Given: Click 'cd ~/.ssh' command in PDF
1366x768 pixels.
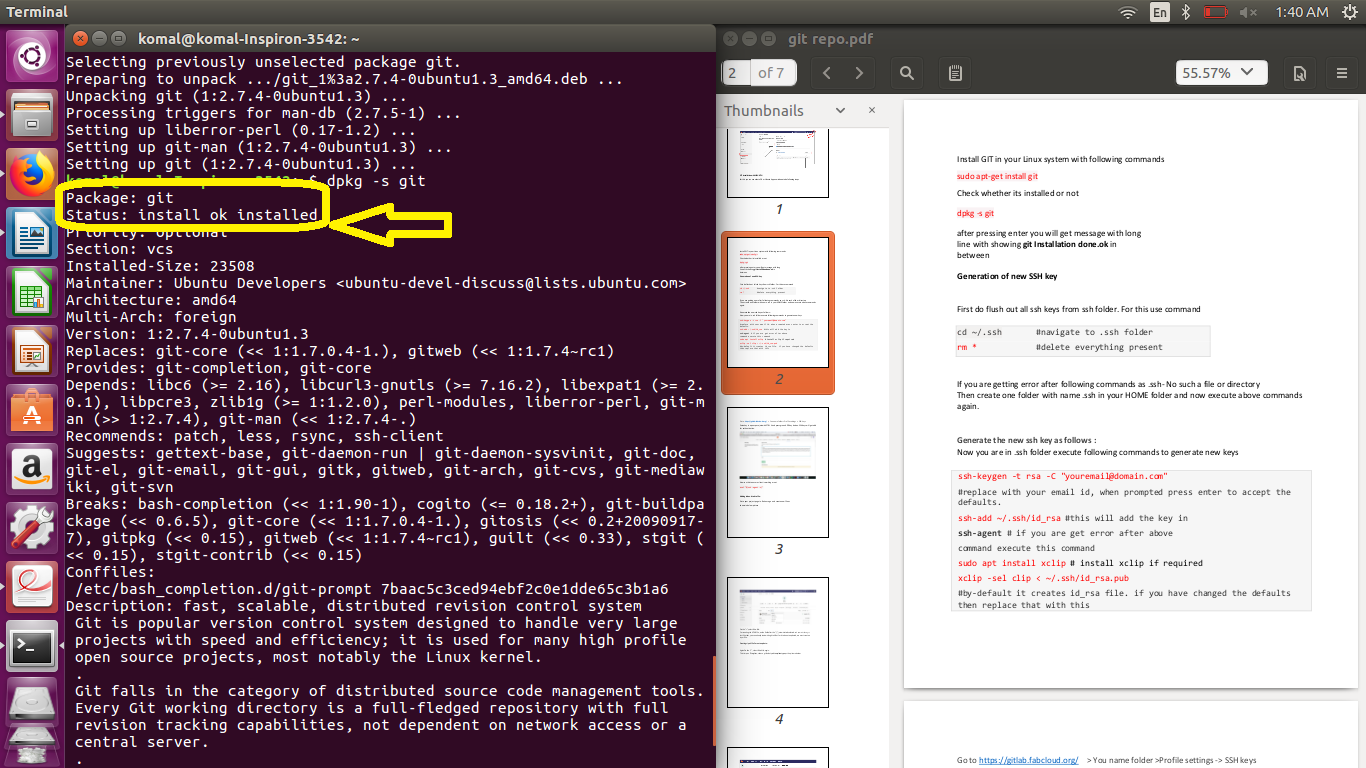Looking at the screenshot, I should pyautogui.click(x=979, y=332).
